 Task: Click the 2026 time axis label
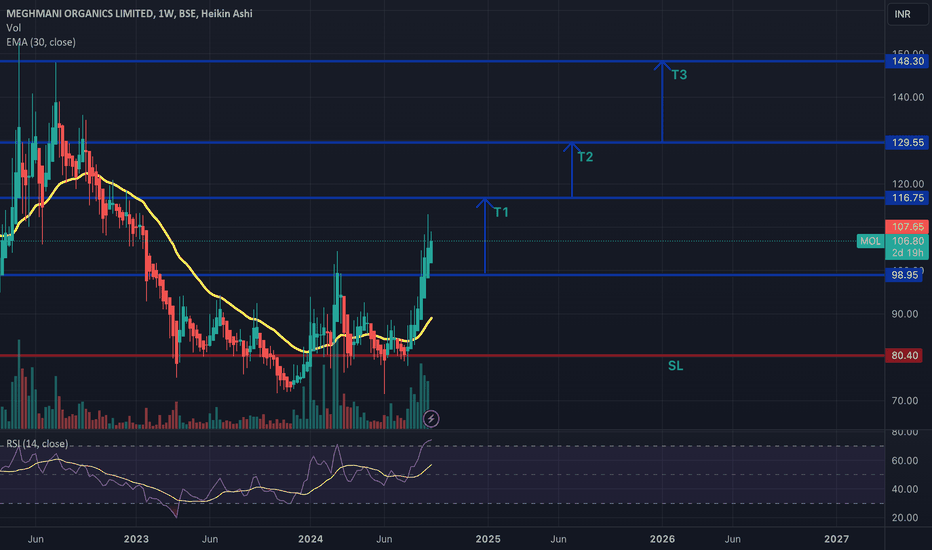point(662,539)
